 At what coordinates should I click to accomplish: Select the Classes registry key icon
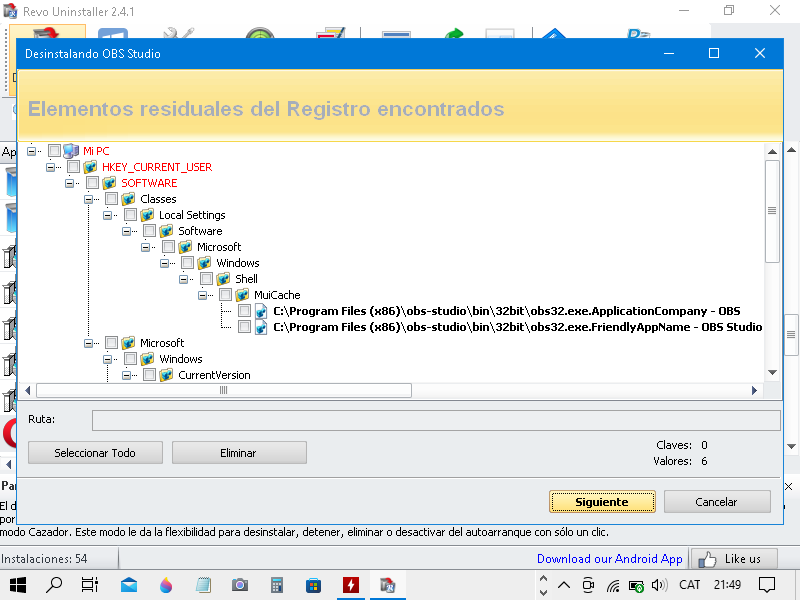click(x=128, y=199)
